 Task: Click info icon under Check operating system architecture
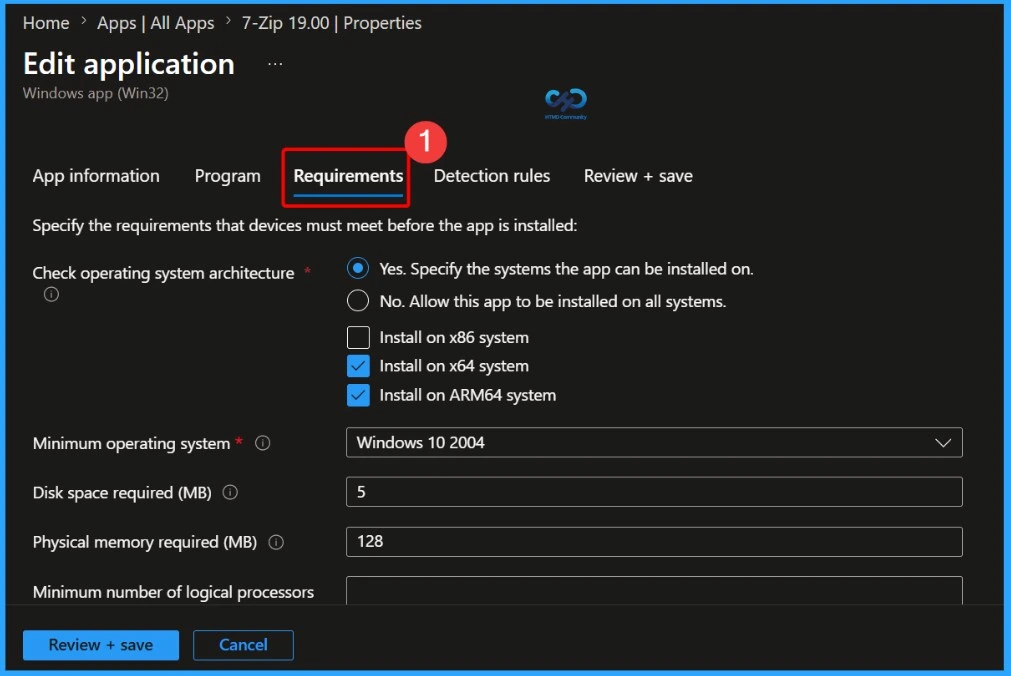coord(51,295)
